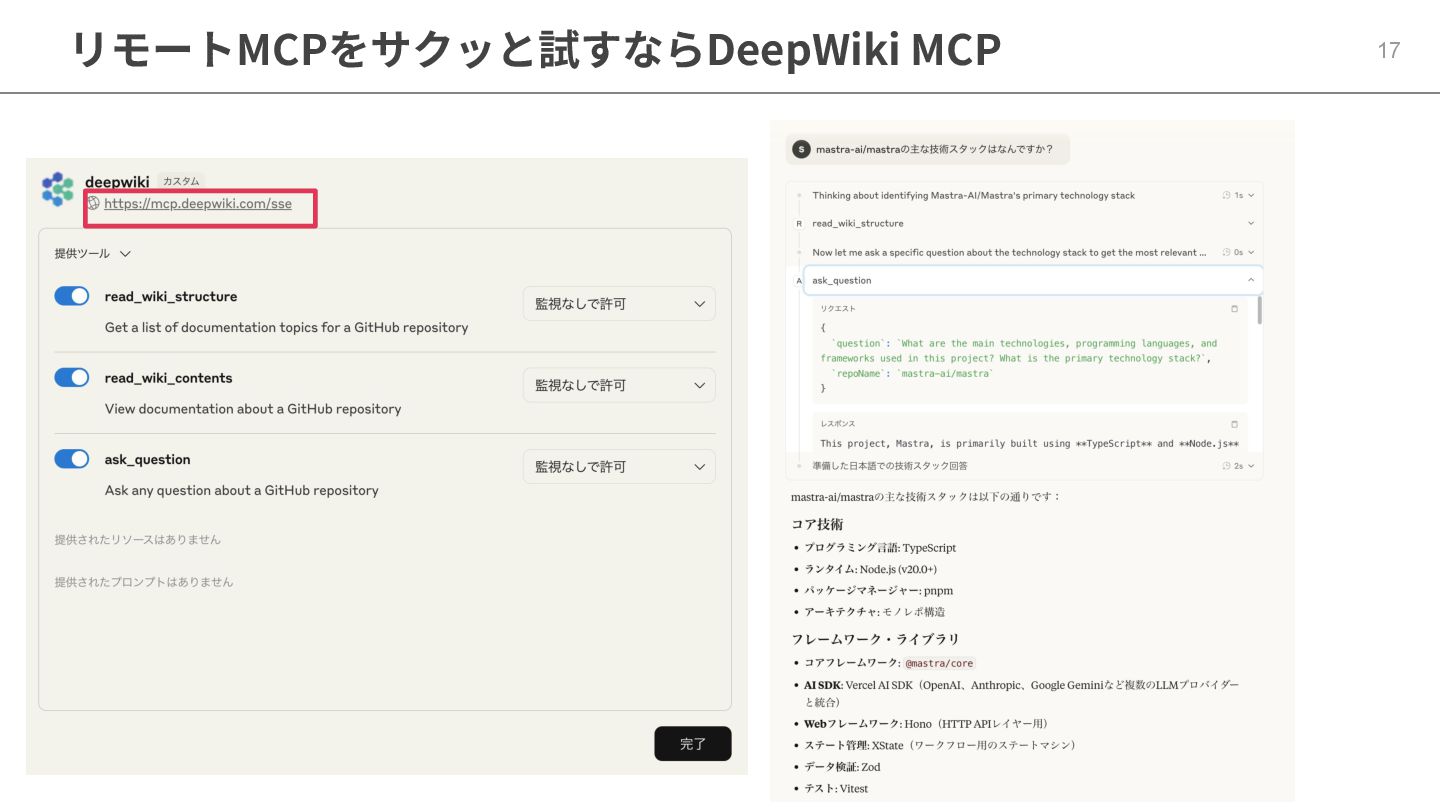
Task: Click the 'ランタイム: Node.js (v20.0+)' bullet
Action: [x=870, y=569]
